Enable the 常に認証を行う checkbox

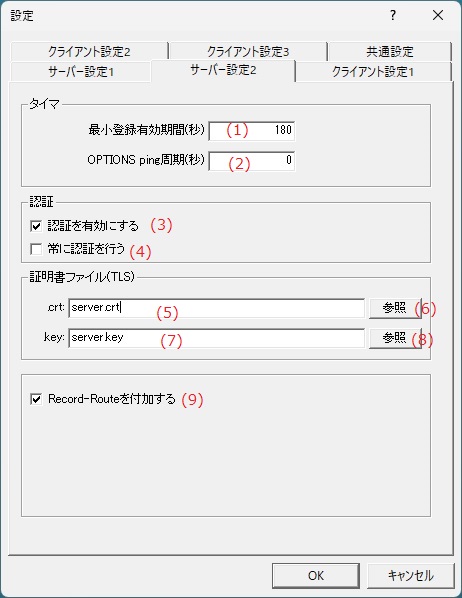36,249
